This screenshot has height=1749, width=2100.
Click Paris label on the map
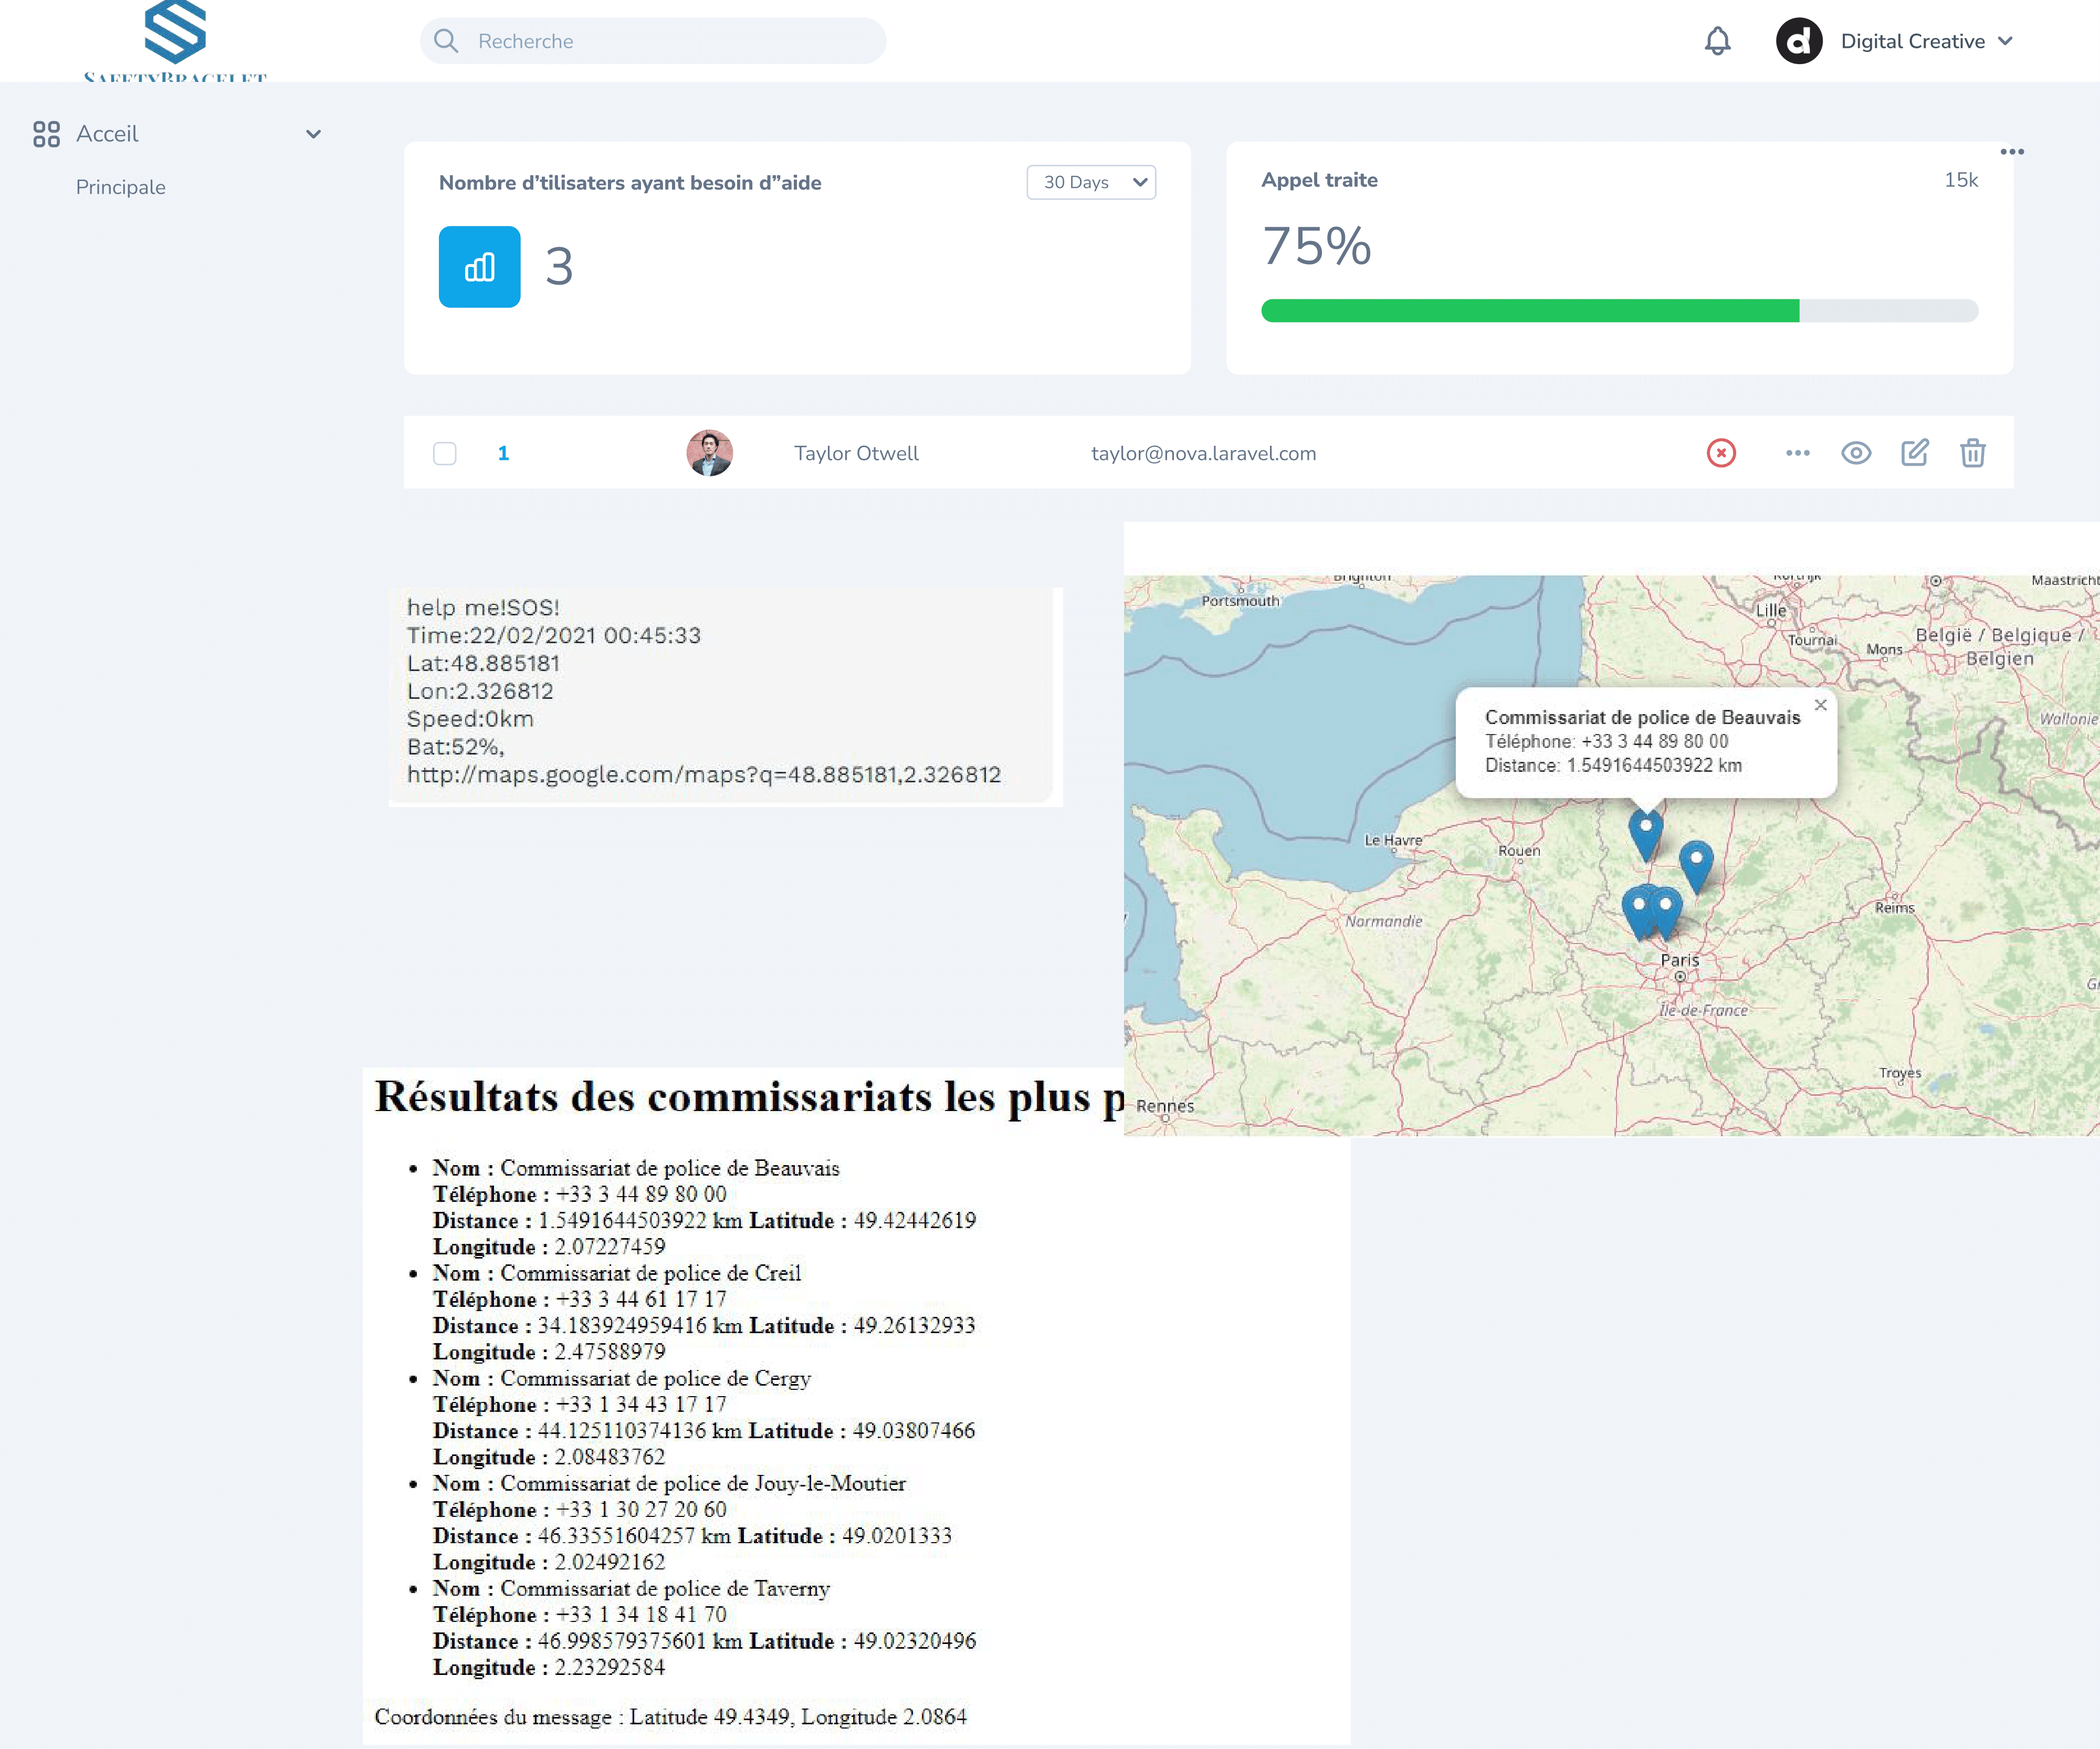point(1679,960)
